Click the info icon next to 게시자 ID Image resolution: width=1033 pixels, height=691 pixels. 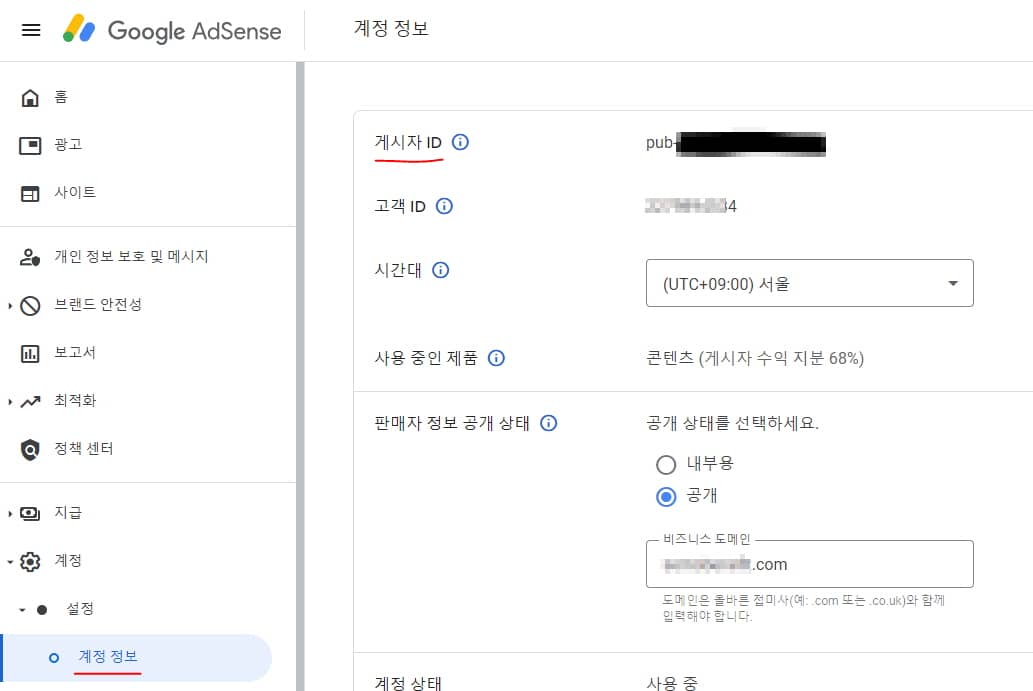[x=460, y=142]
